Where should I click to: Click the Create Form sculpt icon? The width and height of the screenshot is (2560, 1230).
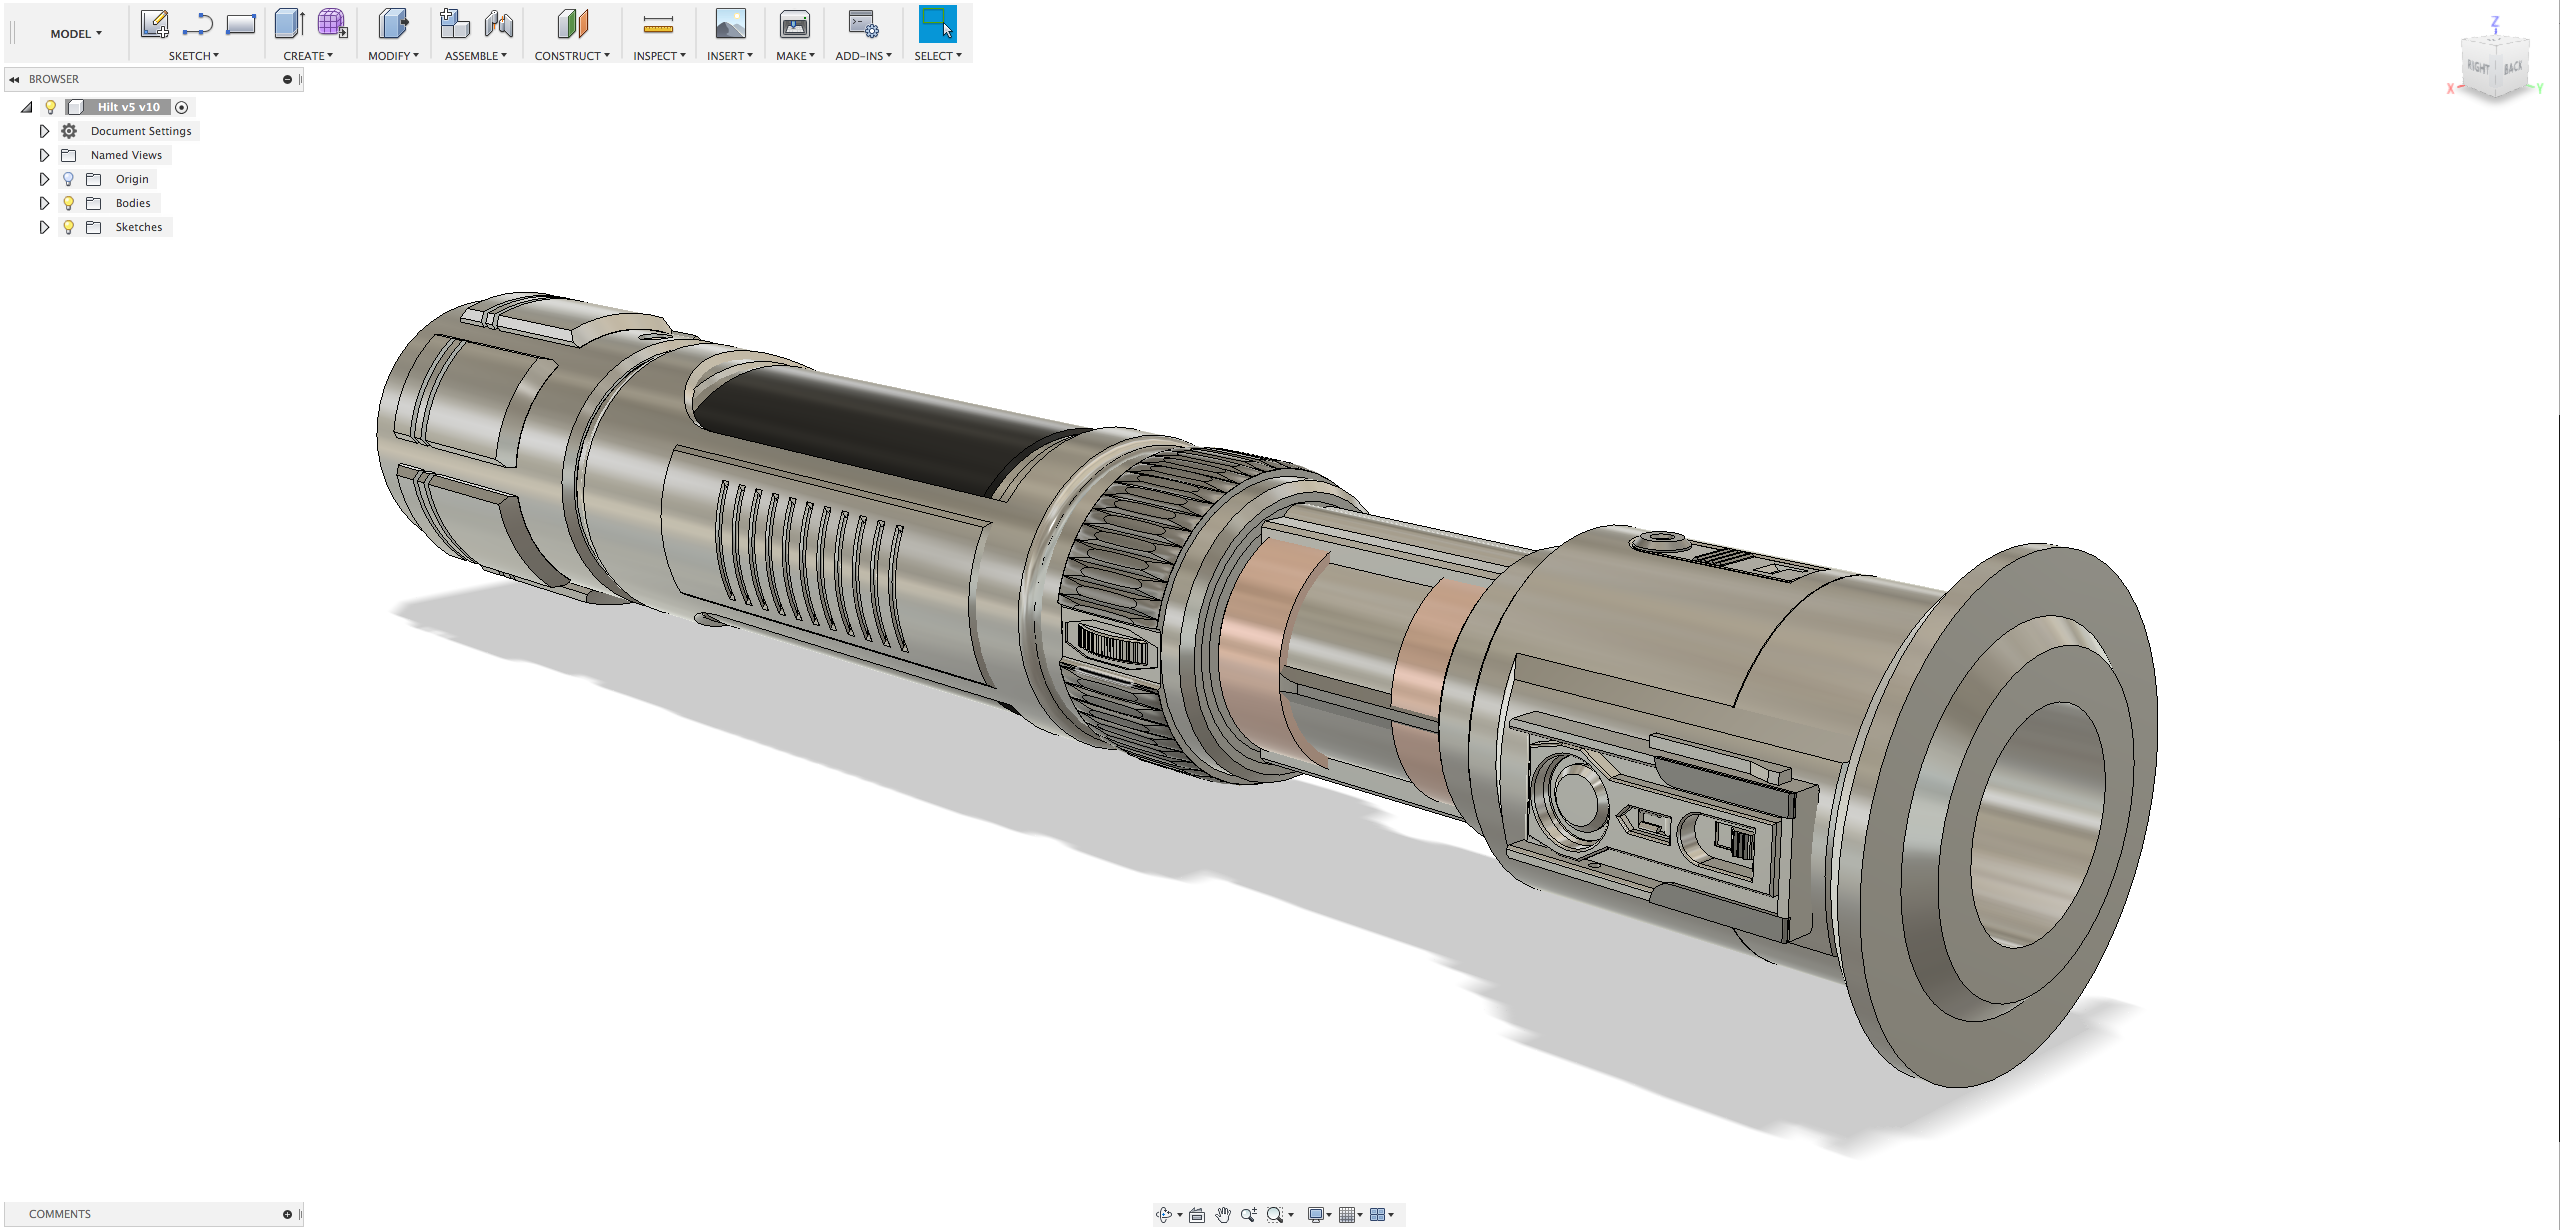pyautogui.click(x=332, y=24)
